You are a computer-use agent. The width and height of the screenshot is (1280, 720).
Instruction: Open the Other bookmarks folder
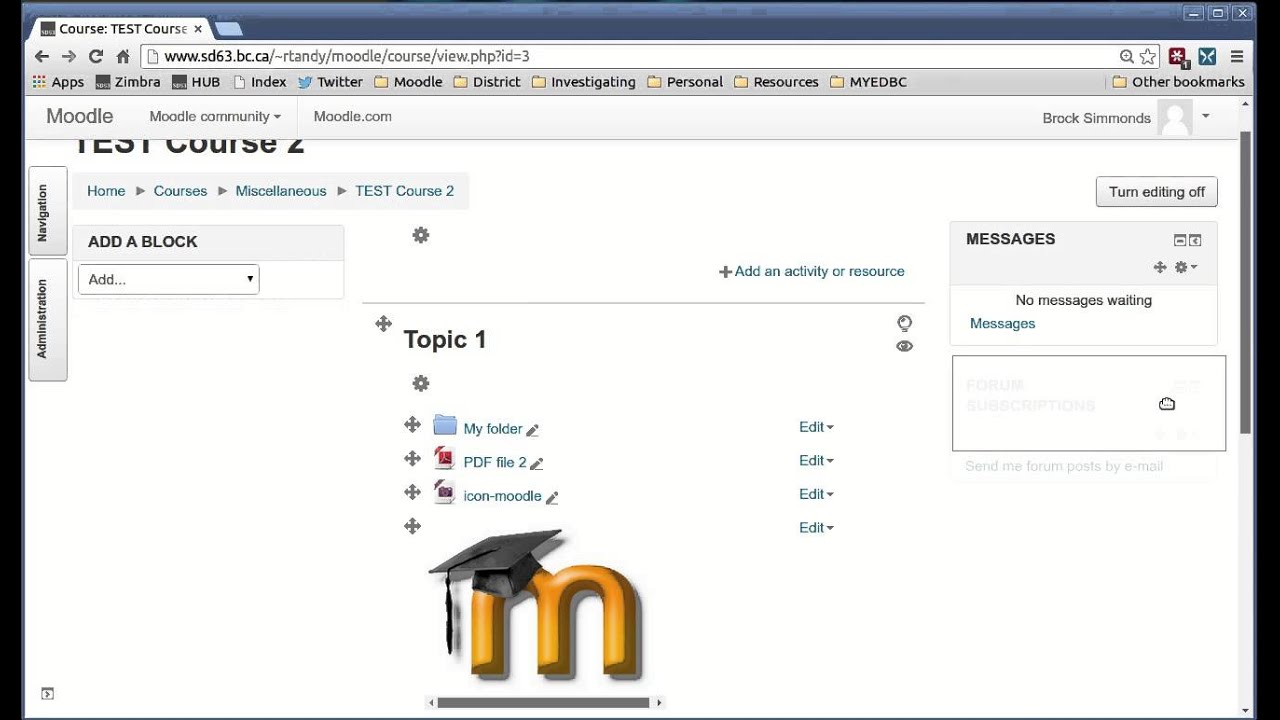pos(1178,82)
